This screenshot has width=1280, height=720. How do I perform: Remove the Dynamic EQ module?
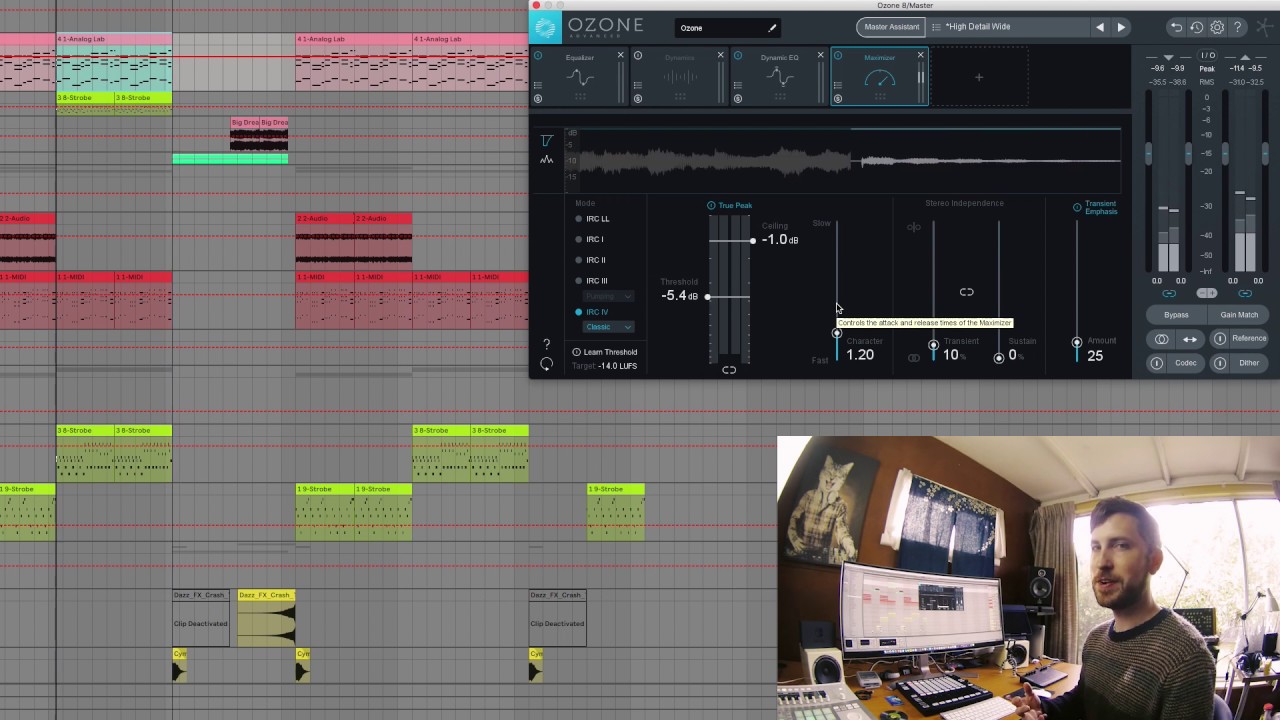point(820,55)
